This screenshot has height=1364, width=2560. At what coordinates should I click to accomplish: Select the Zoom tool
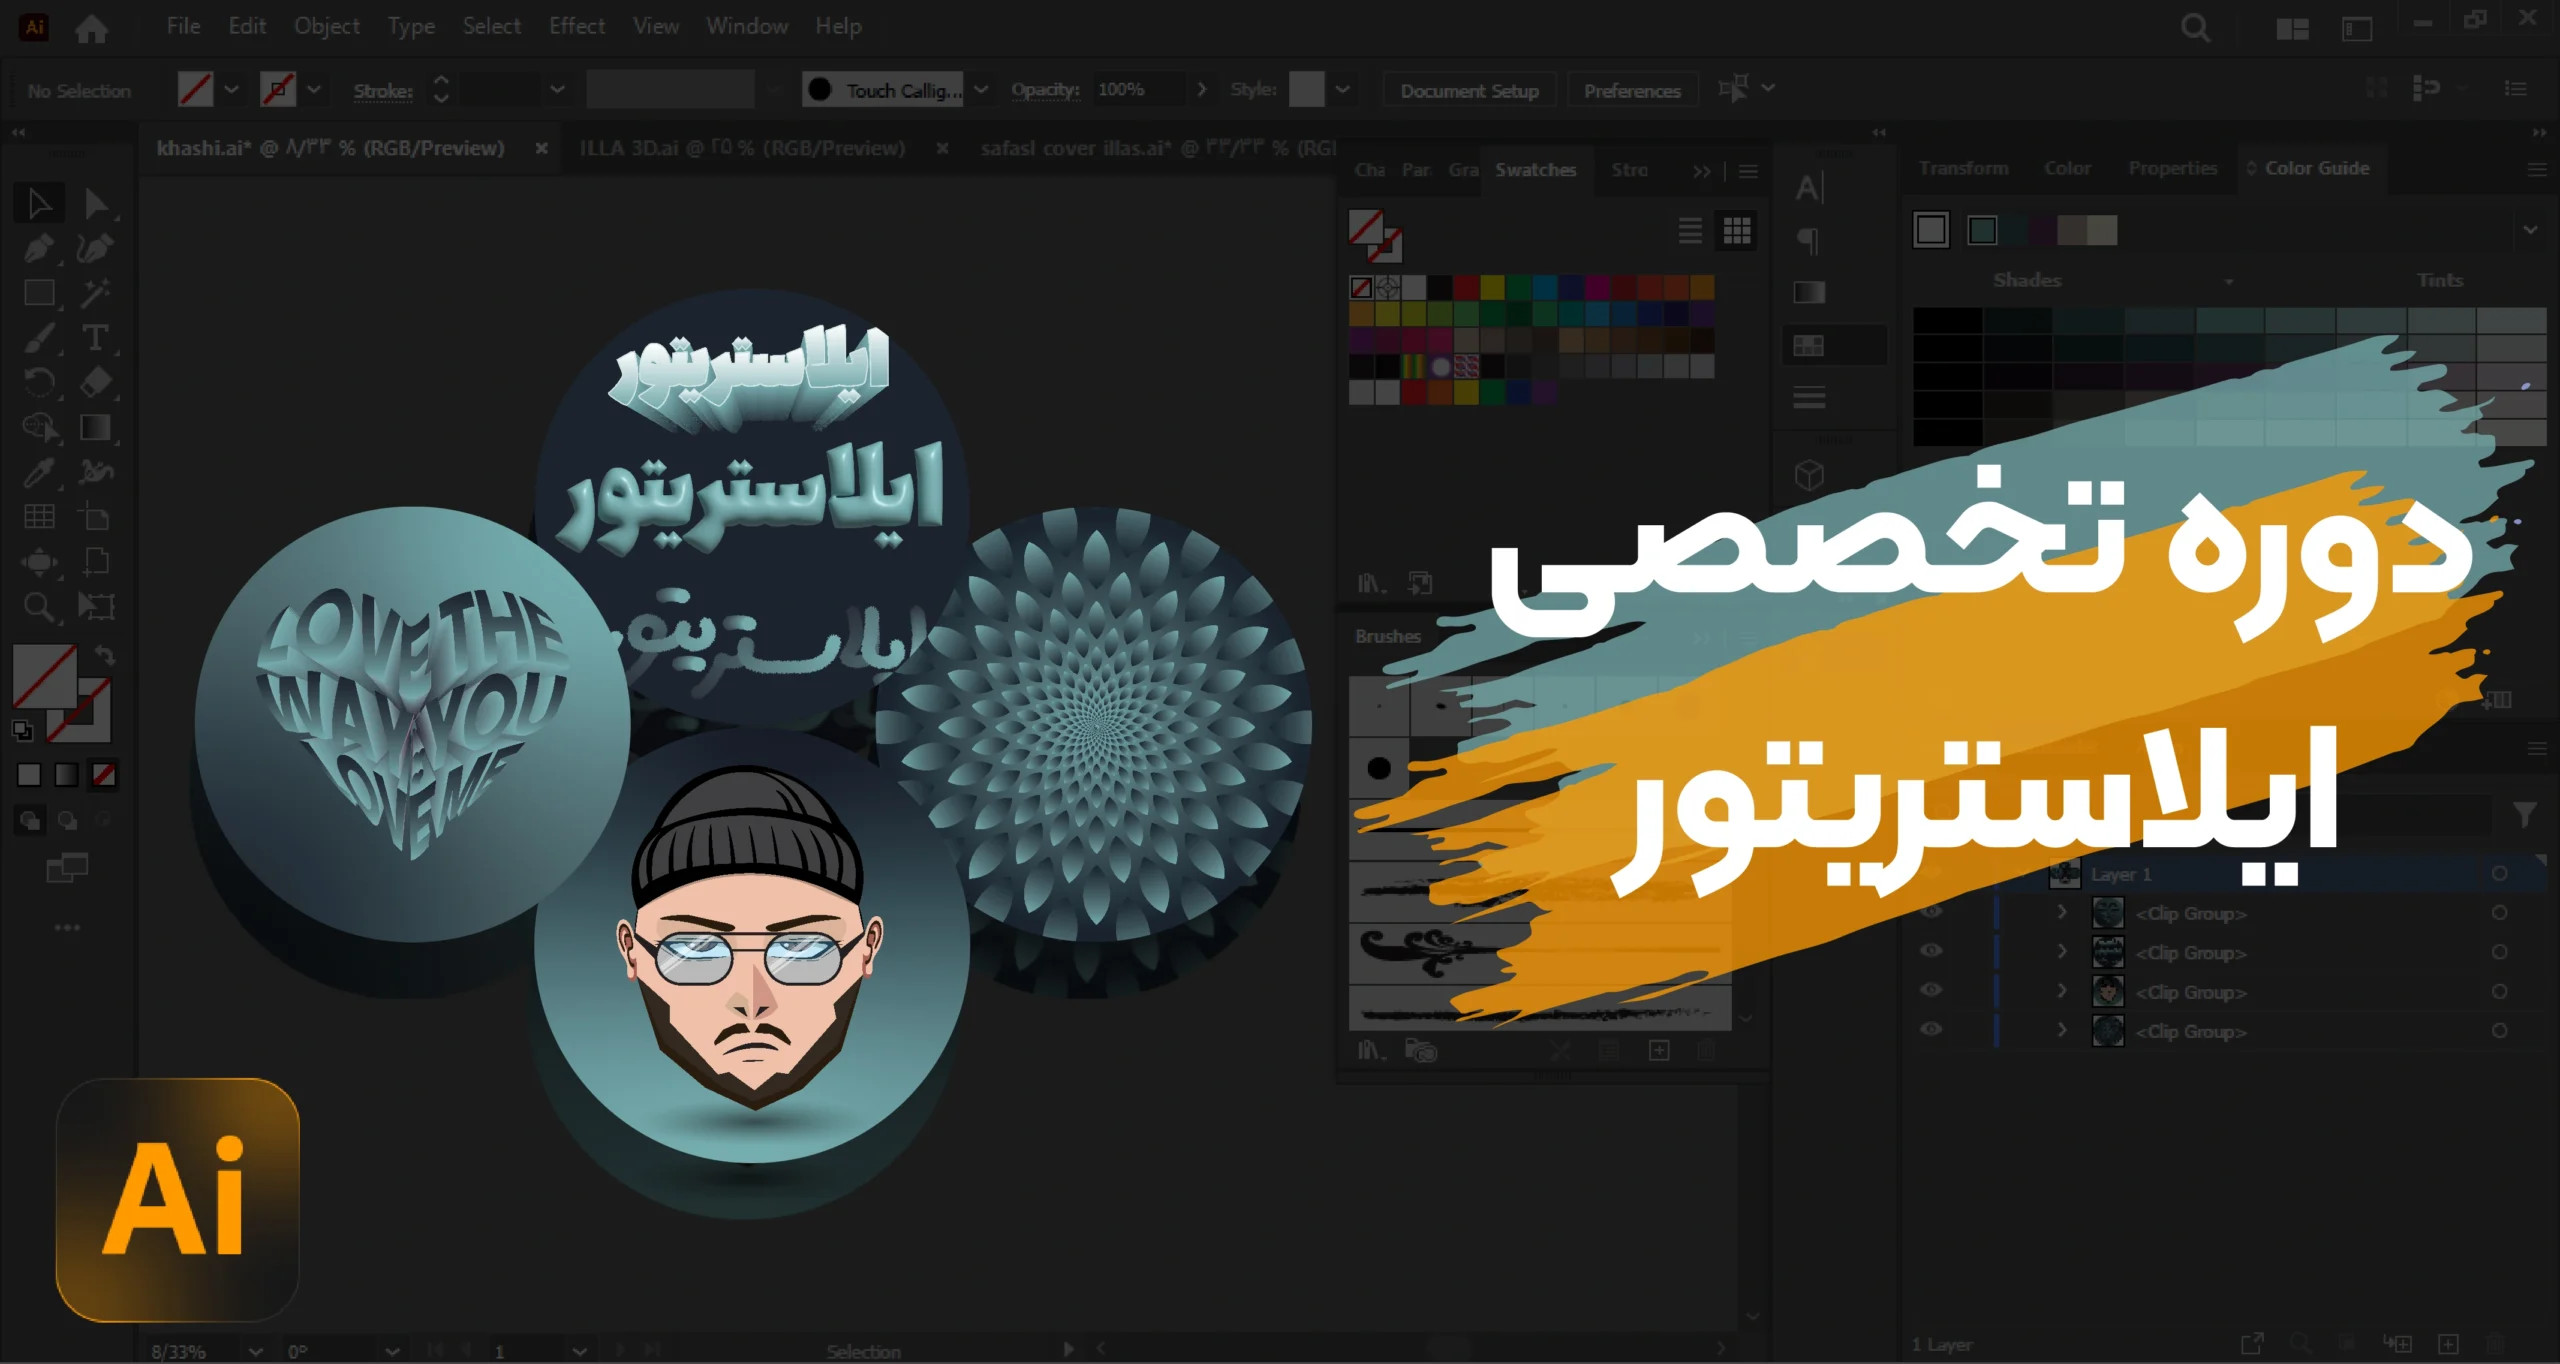coord(39,606)
